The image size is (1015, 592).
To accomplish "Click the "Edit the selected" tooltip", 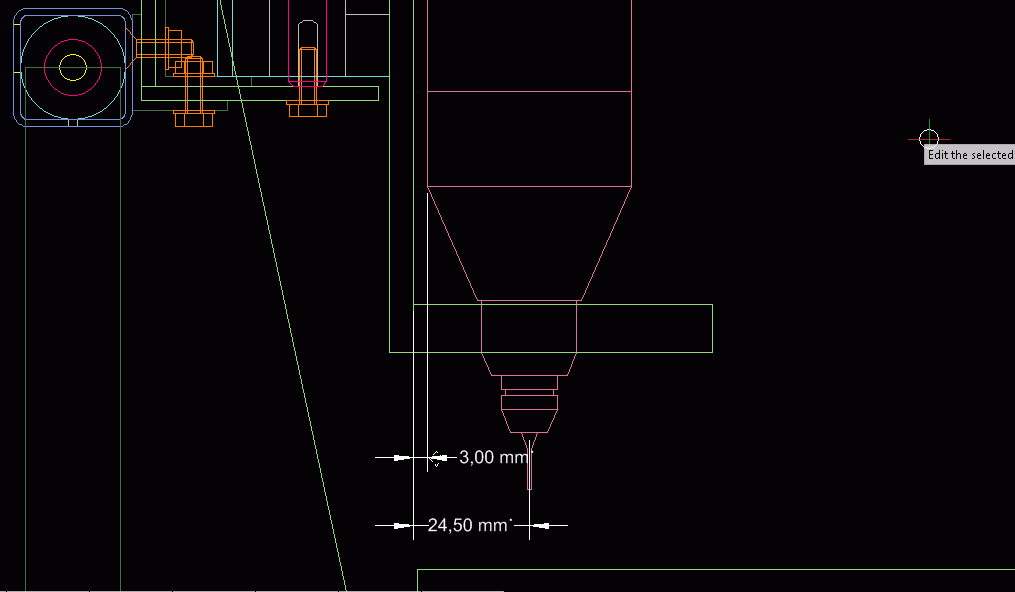I will (969, 155).
